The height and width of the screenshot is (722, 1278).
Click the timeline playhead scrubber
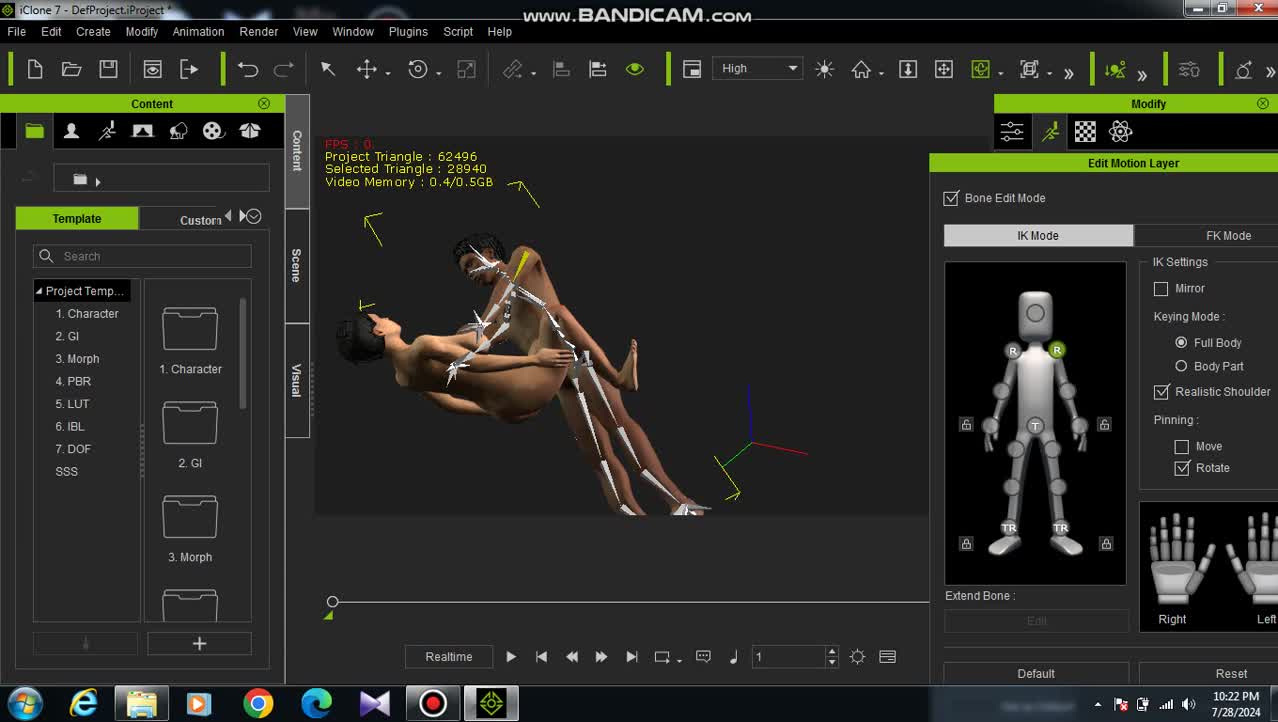333,602
